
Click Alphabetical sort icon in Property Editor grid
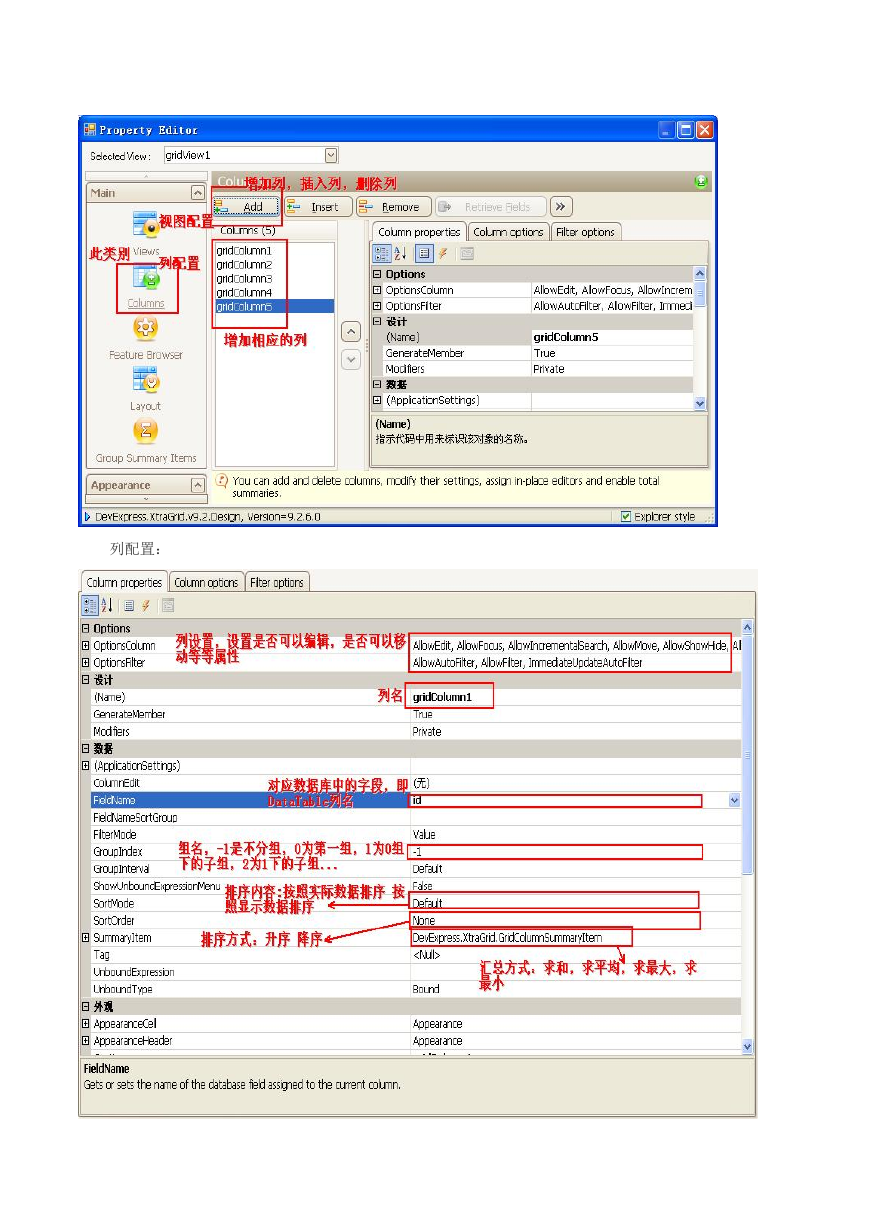[400, 254]
